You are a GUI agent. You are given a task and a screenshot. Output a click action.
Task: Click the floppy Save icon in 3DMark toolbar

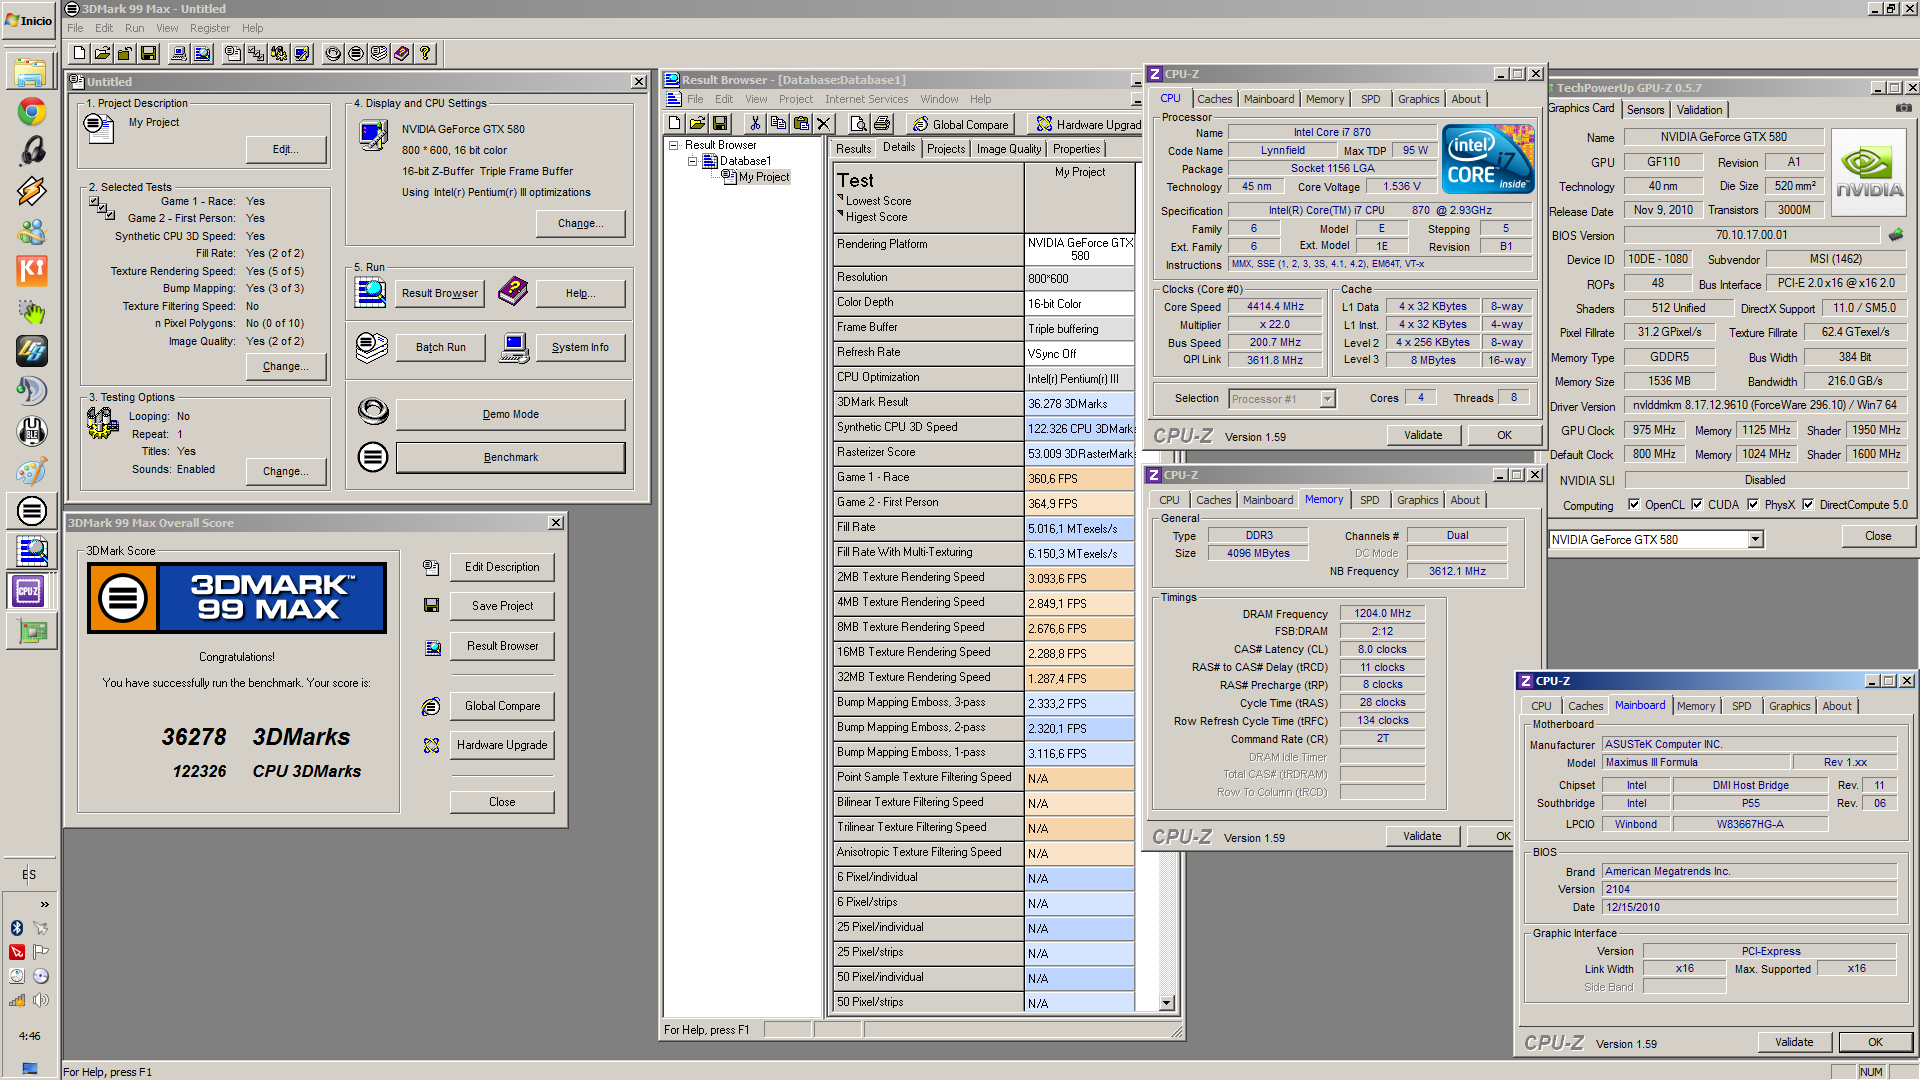click(149, 53)
